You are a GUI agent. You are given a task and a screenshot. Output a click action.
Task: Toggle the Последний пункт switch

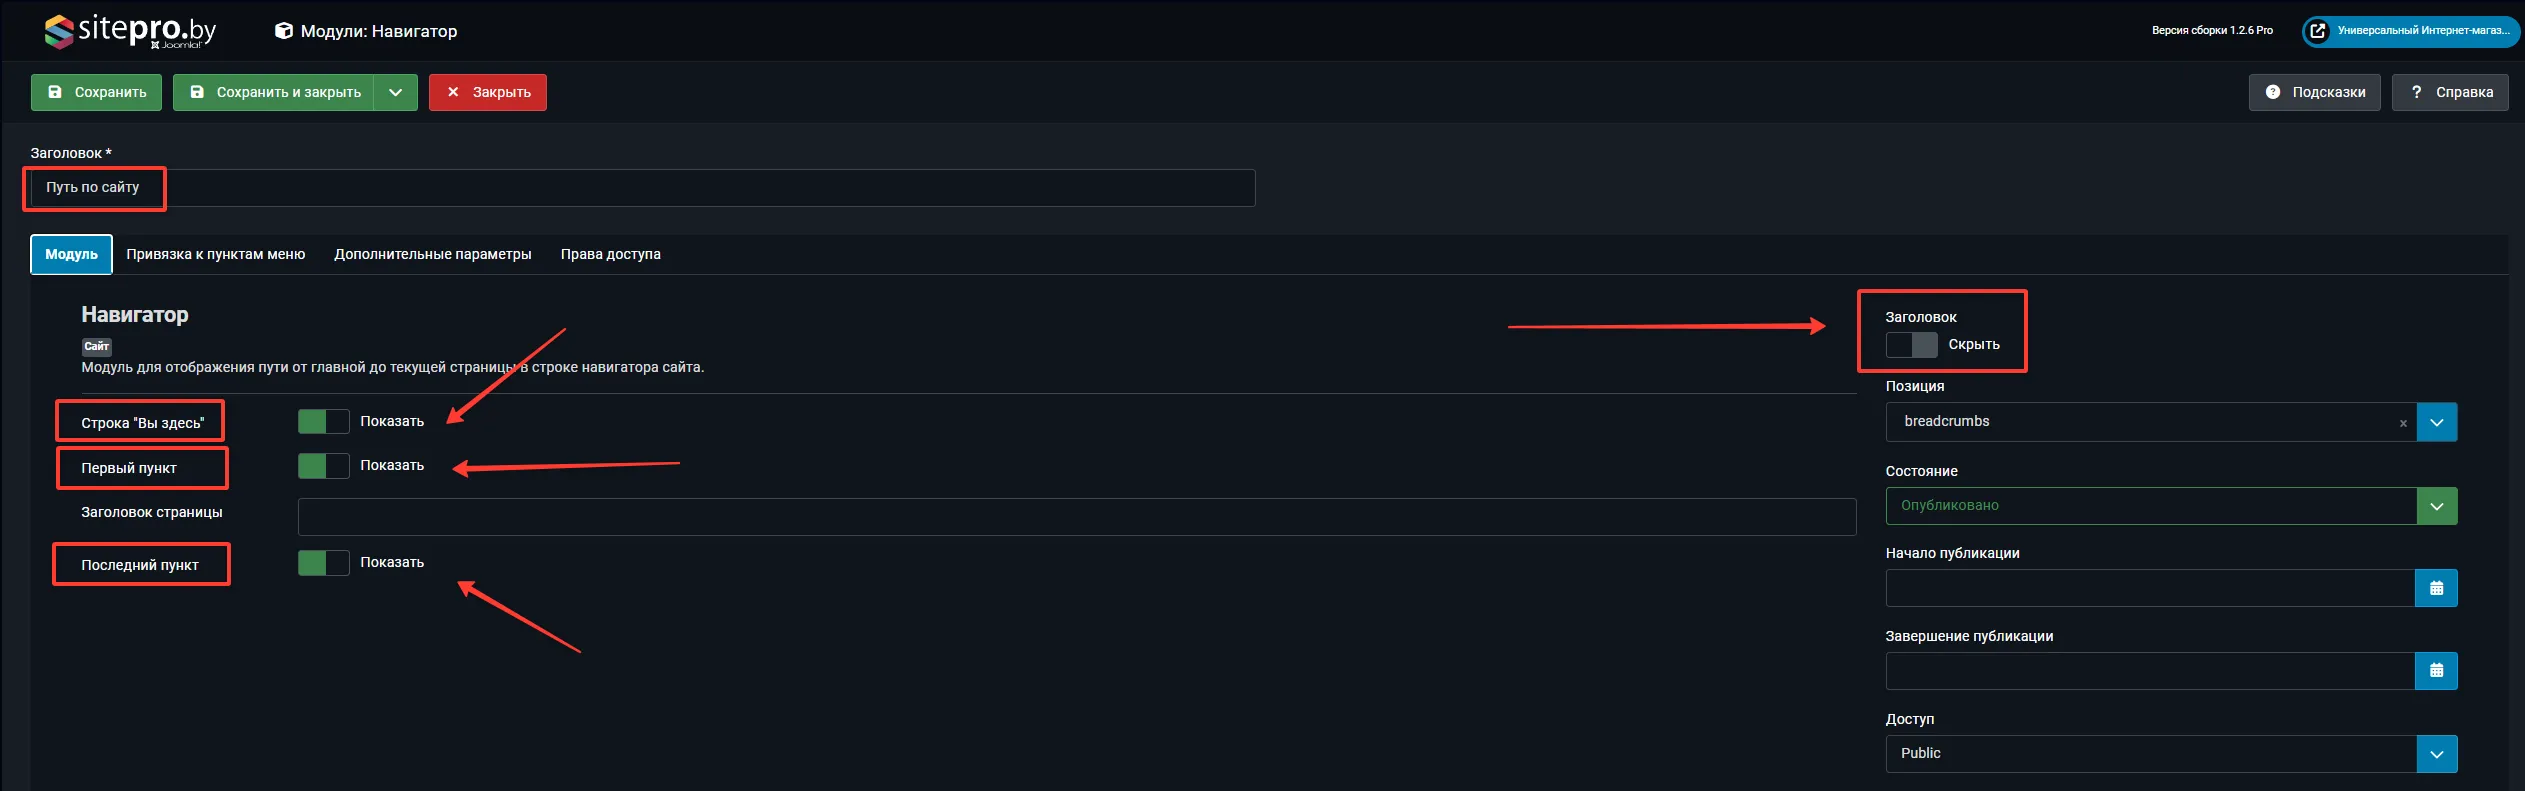[323, 562]
